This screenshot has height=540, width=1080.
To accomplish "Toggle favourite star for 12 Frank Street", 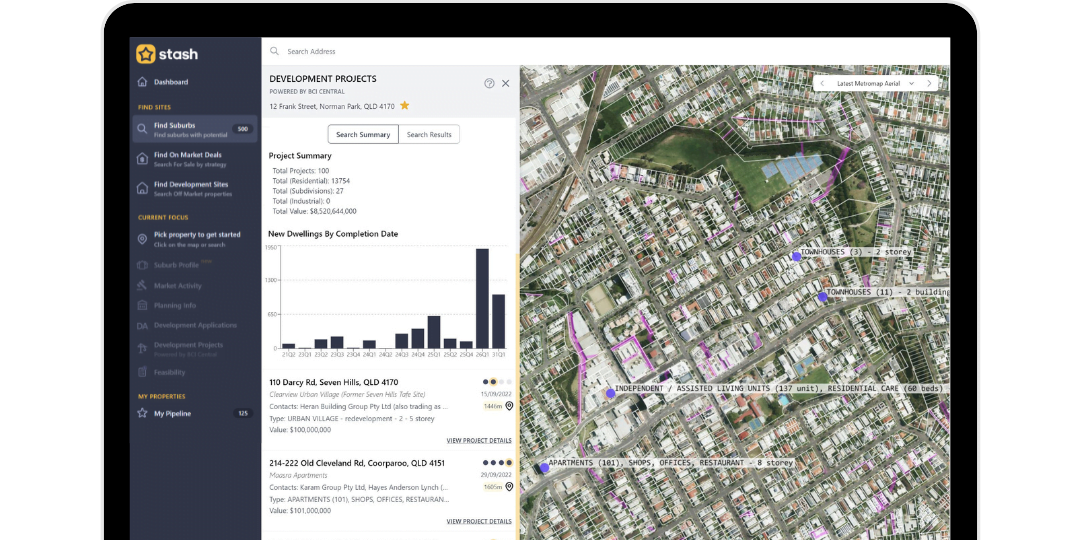I will click(x=404, y=105).
